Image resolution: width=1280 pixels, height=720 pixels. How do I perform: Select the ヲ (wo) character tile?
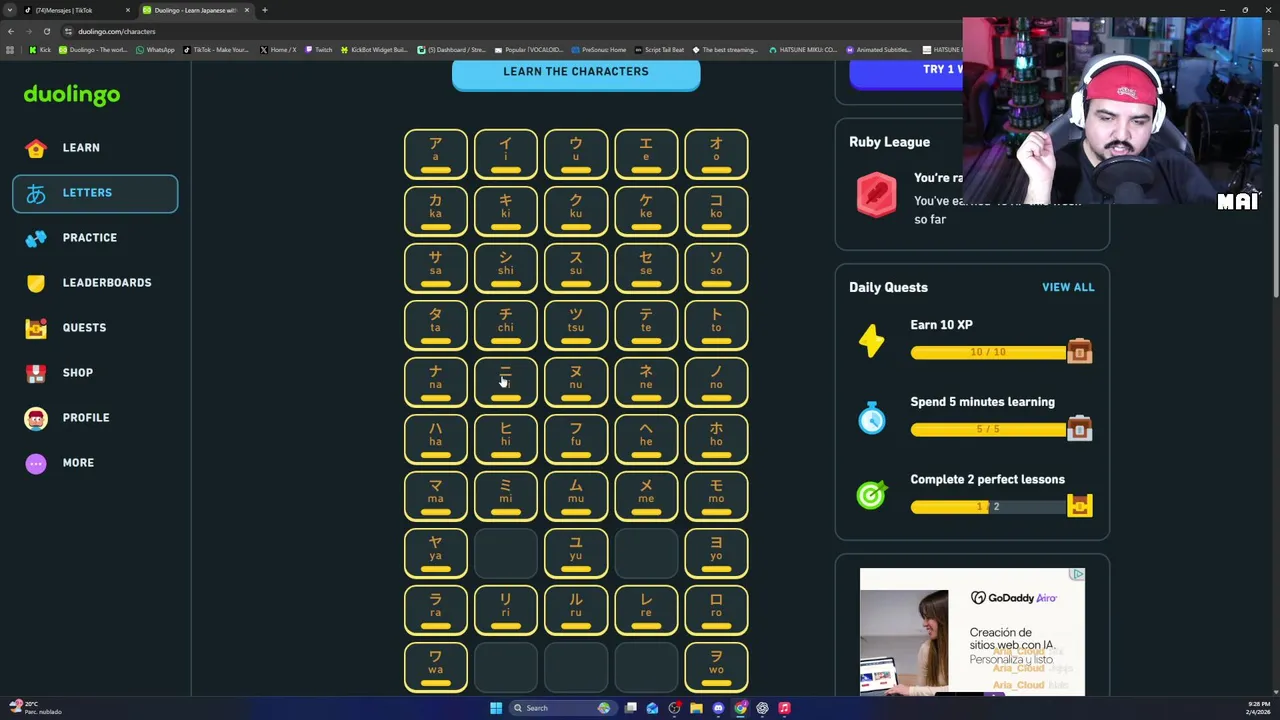(716, 667)
